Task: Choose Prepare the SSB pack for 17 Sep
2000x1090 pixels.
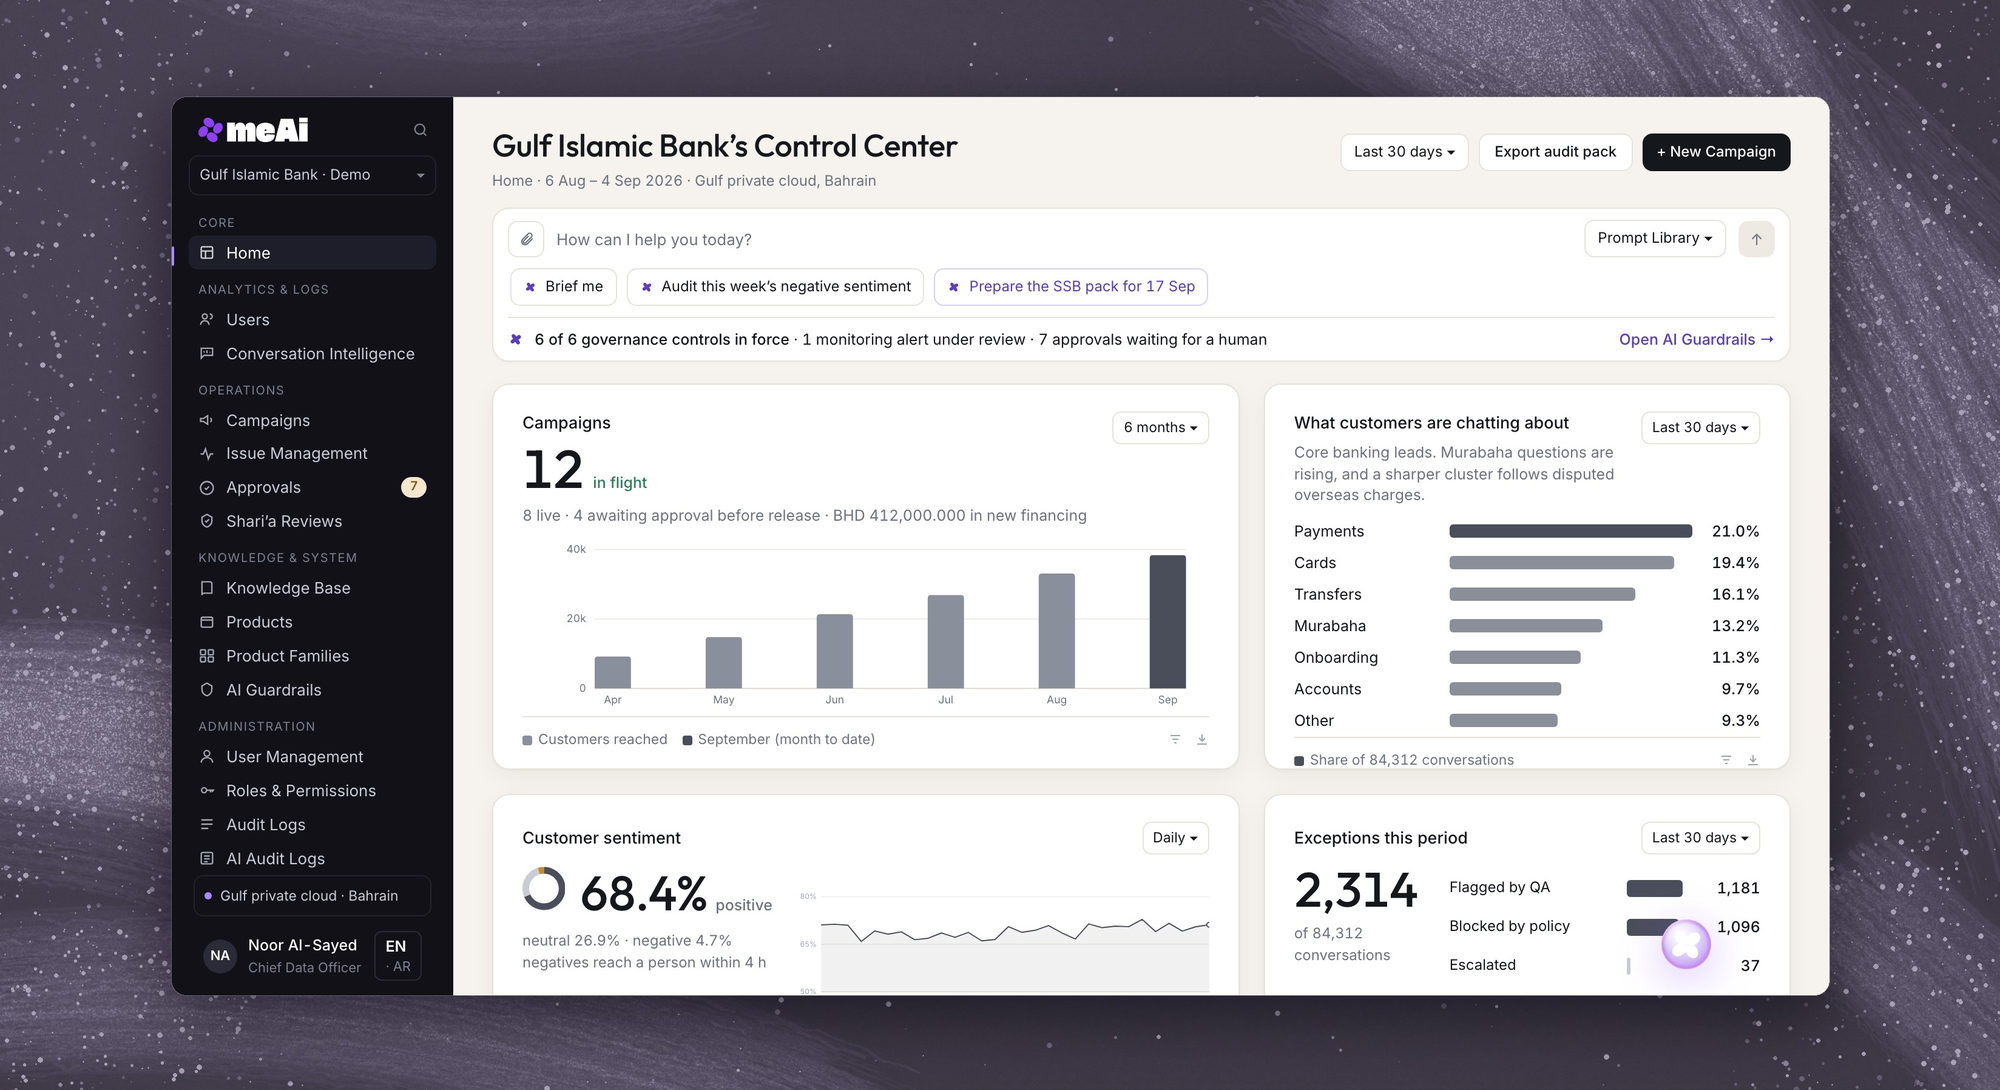Action: point(1071,287)
